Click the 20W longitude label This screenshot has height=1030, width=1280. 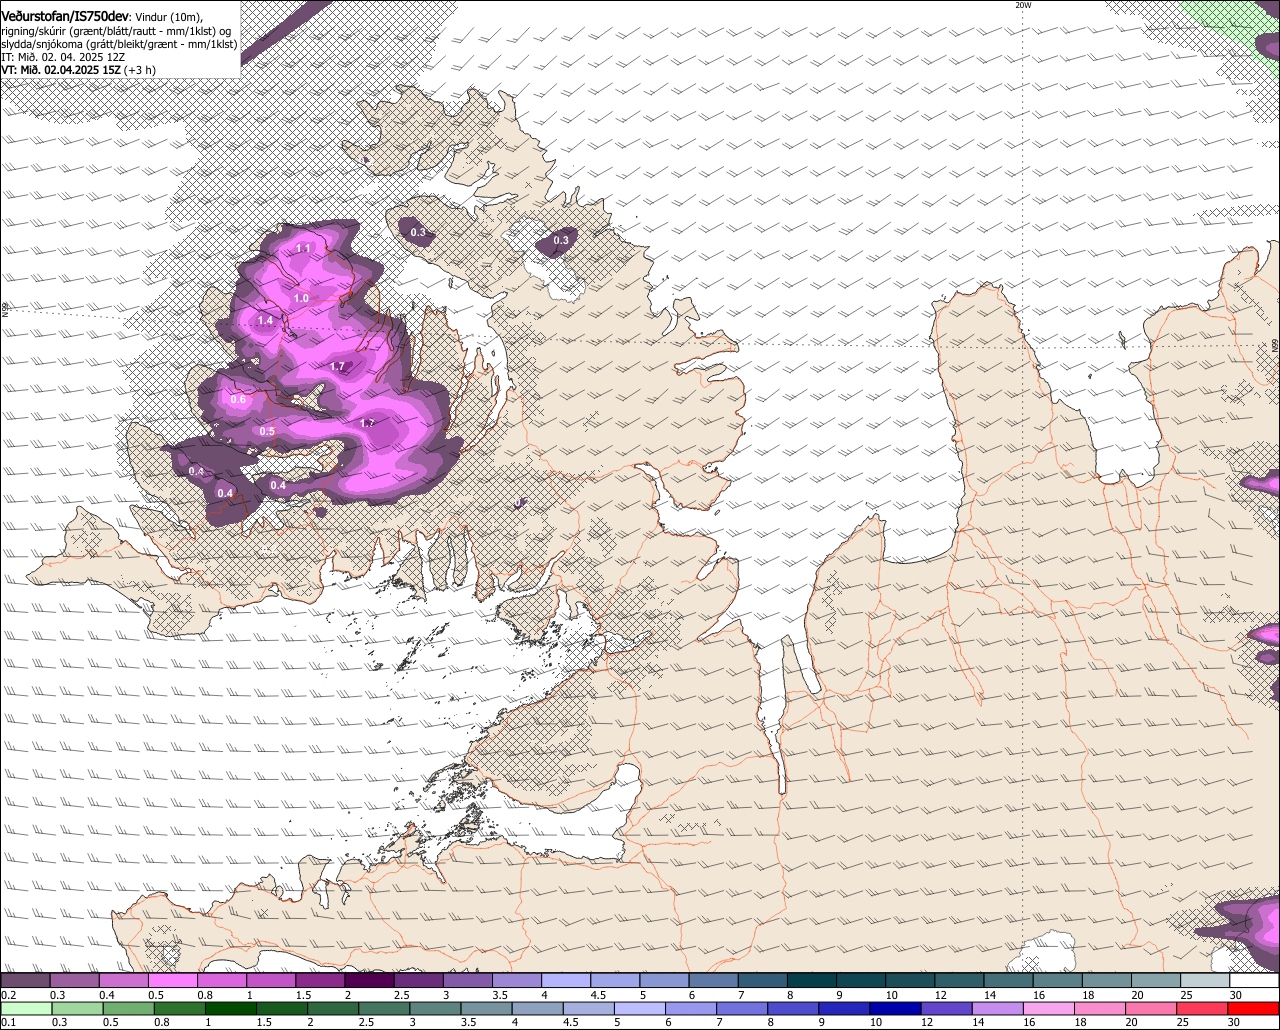[1022, 5]
